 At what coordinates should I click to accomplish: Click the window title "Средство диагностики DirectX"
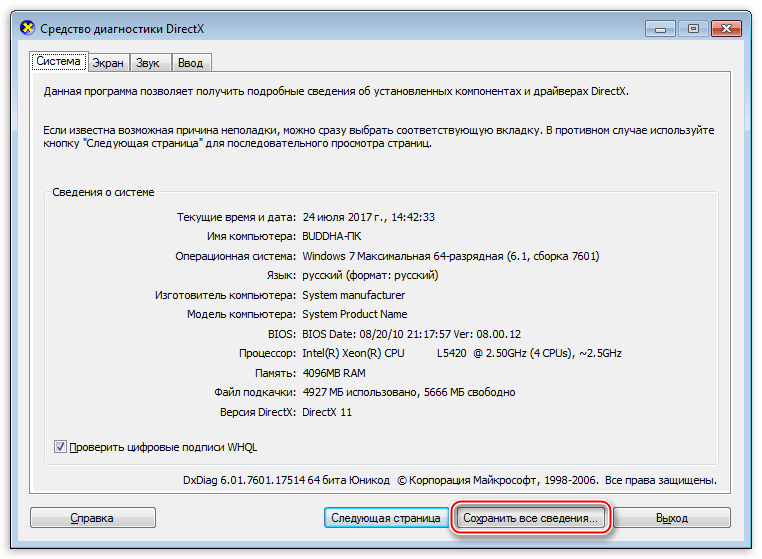click(122, 29)
